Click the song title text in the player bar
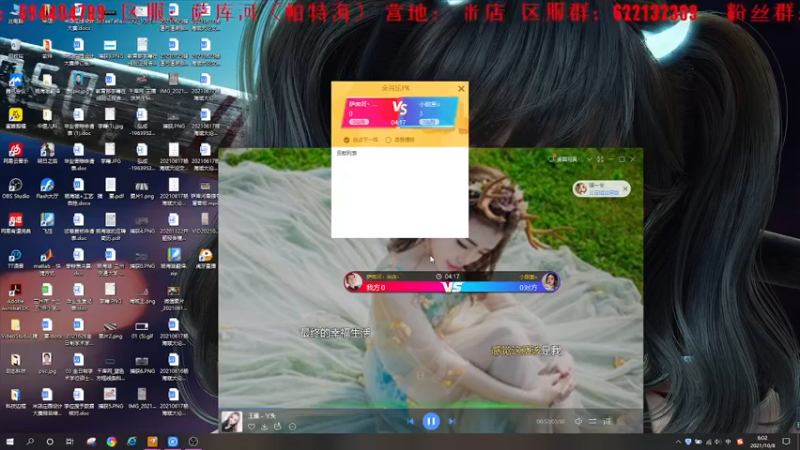Viewport: 800px width, 450px height. pos(262,416)
